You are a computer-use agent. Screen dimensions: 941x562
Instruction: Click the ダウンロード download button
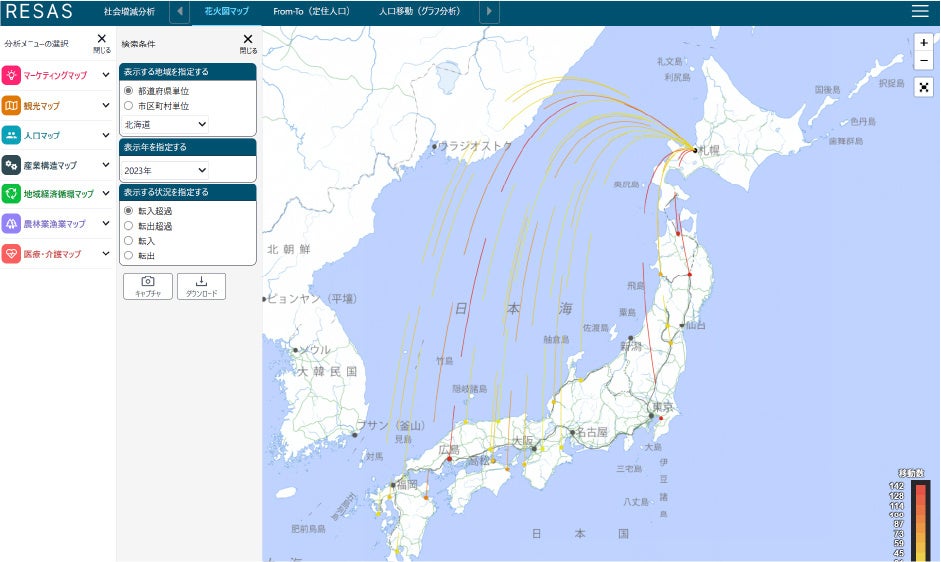(x=202, y=286)
